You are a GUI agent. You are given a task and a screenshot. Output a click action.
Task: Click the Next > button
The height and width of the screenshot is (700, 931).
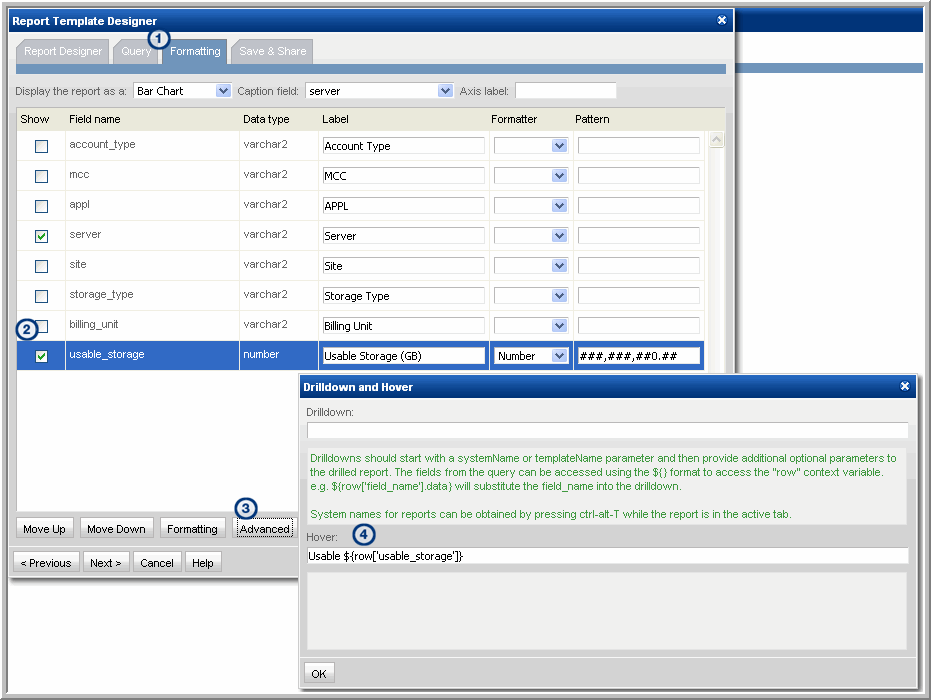(105, 563)
